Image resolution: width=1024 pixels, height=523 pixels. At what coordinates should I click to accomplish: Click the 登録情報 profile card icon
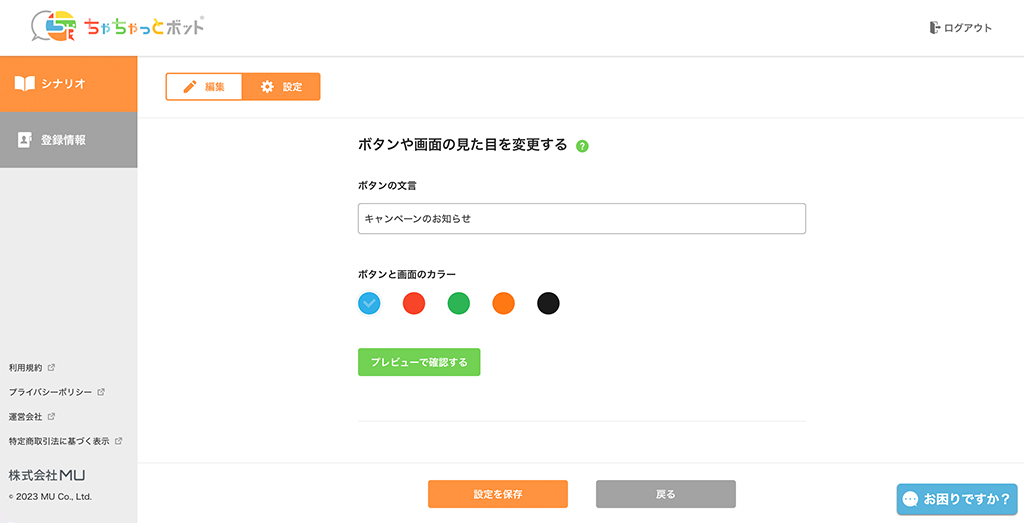click(25, 140)
